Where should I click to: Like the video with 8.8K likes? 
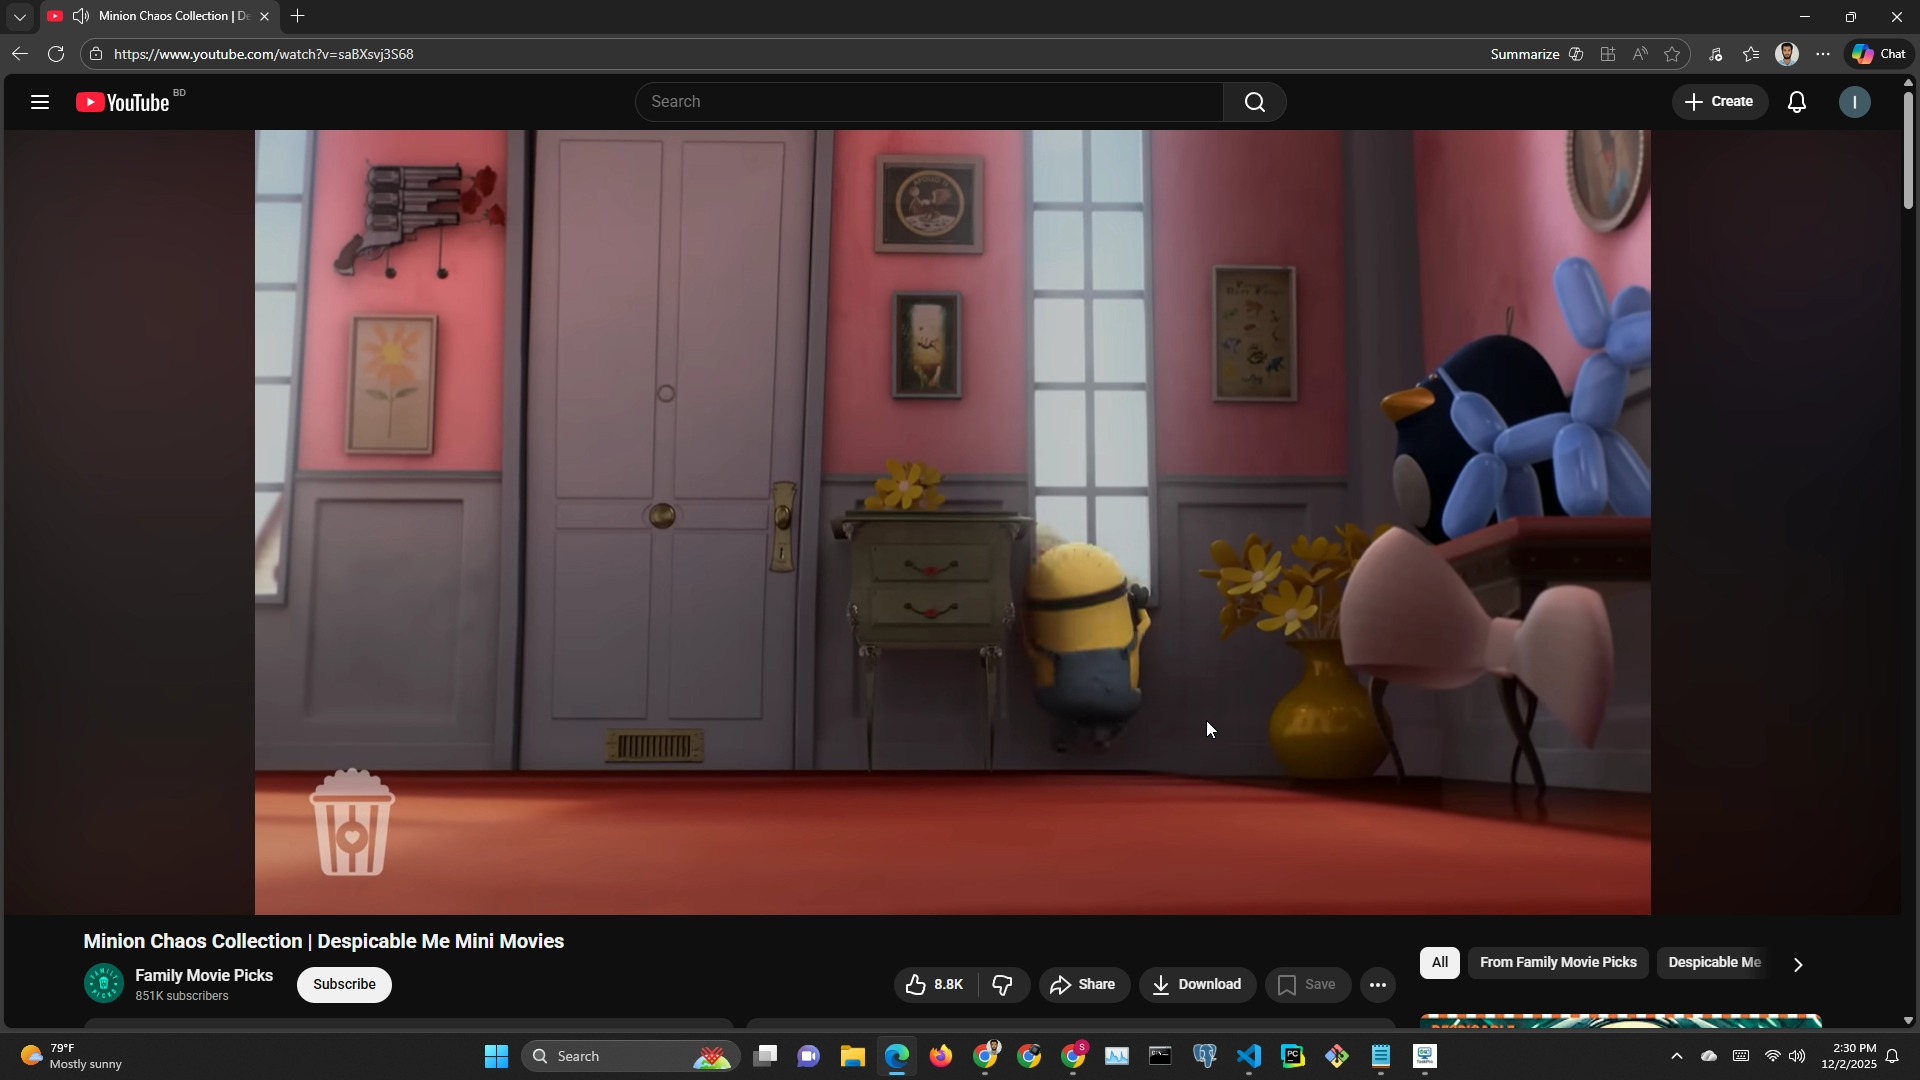coord(935,985)
